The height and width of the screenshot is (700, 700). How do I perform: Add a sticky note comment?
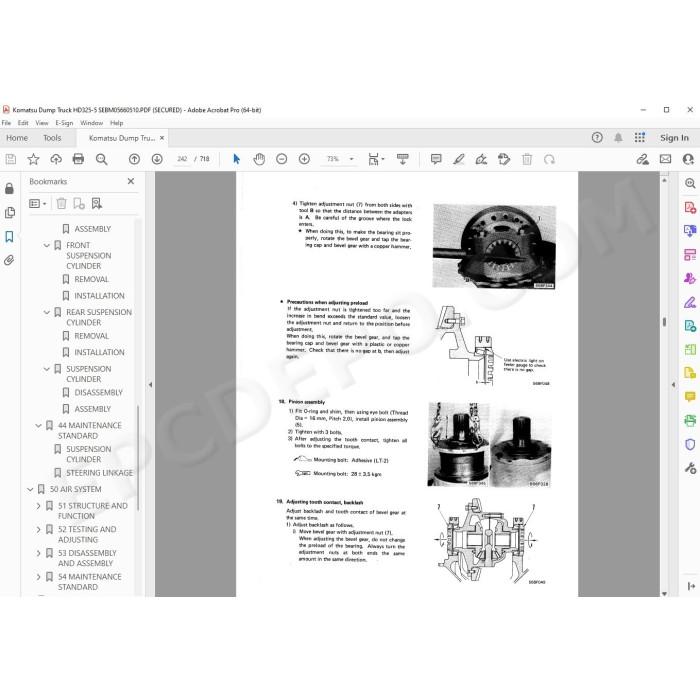click(436, 159)
